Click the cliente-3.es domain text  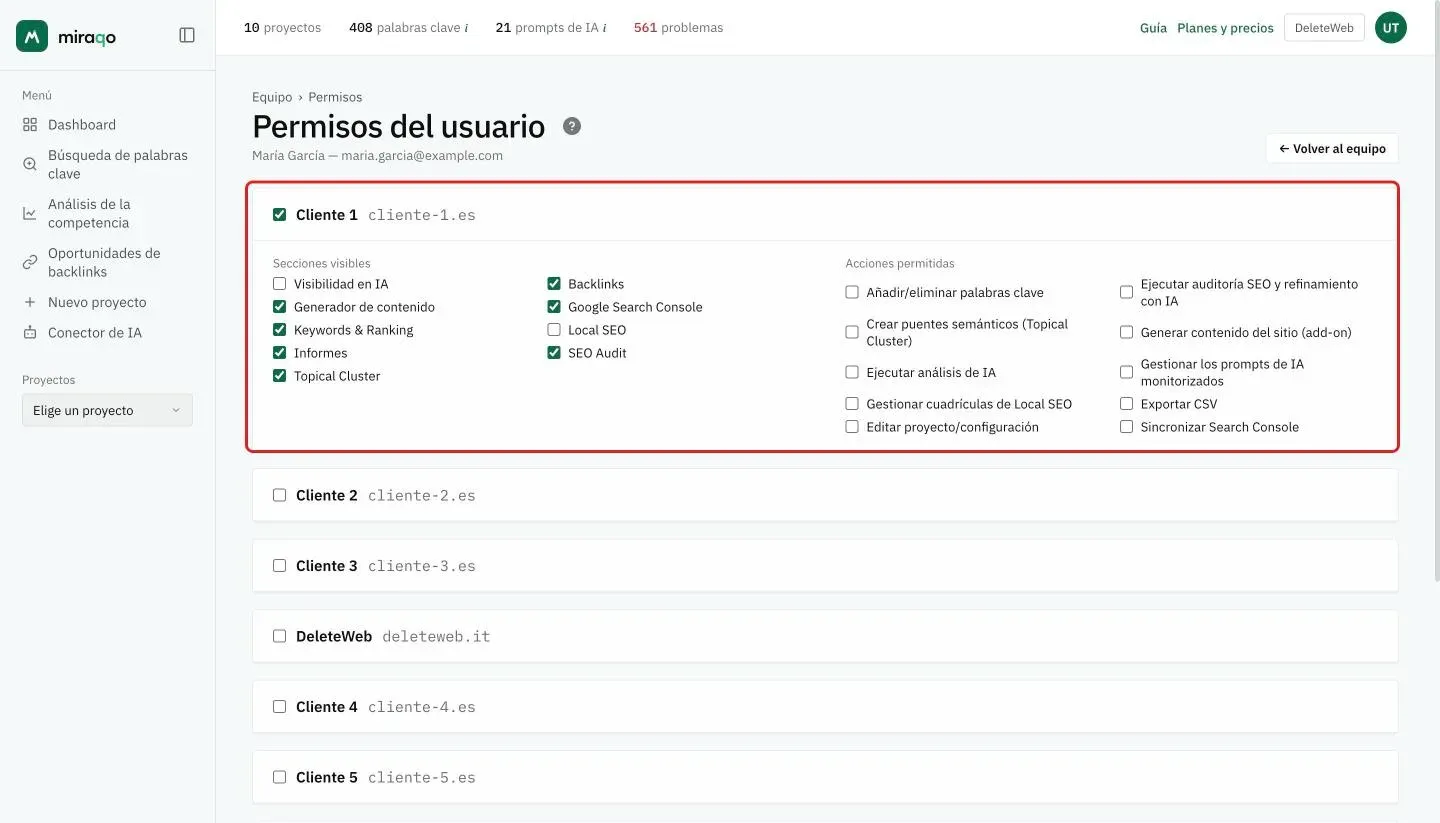[x=422, y=566]
